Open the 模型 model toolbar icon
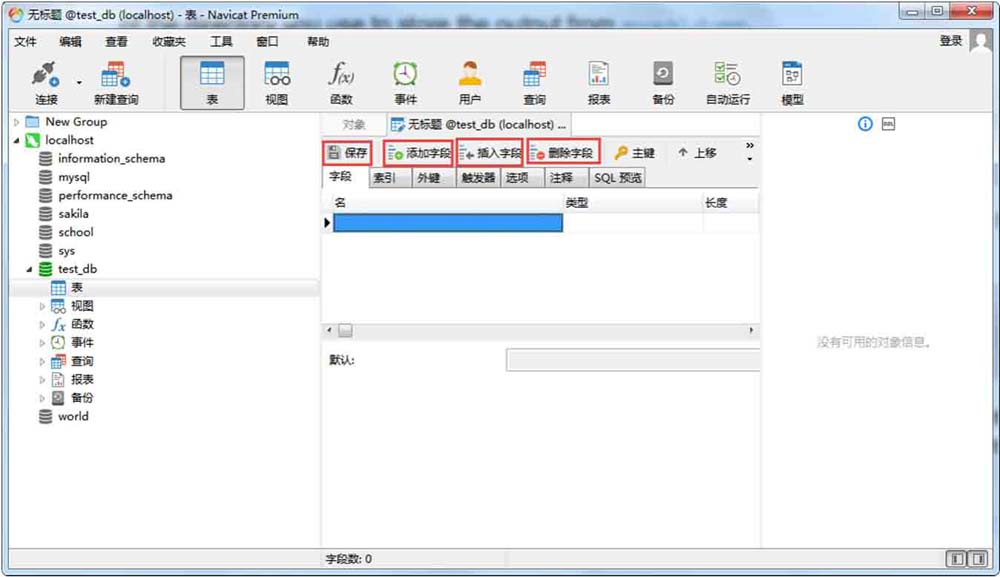 click(792, 82)
